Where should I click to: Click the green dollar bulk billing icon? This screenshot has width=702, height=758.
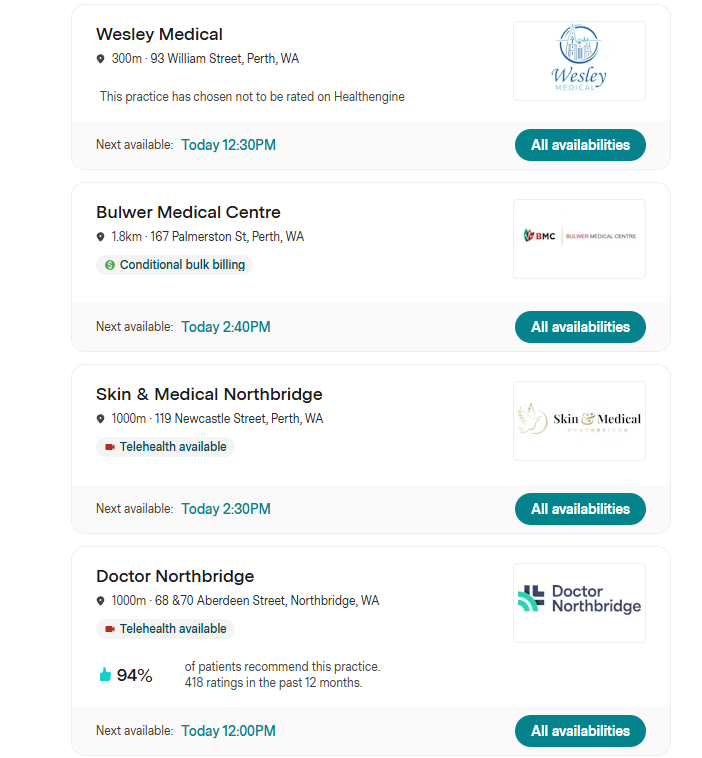pos(110,265)
